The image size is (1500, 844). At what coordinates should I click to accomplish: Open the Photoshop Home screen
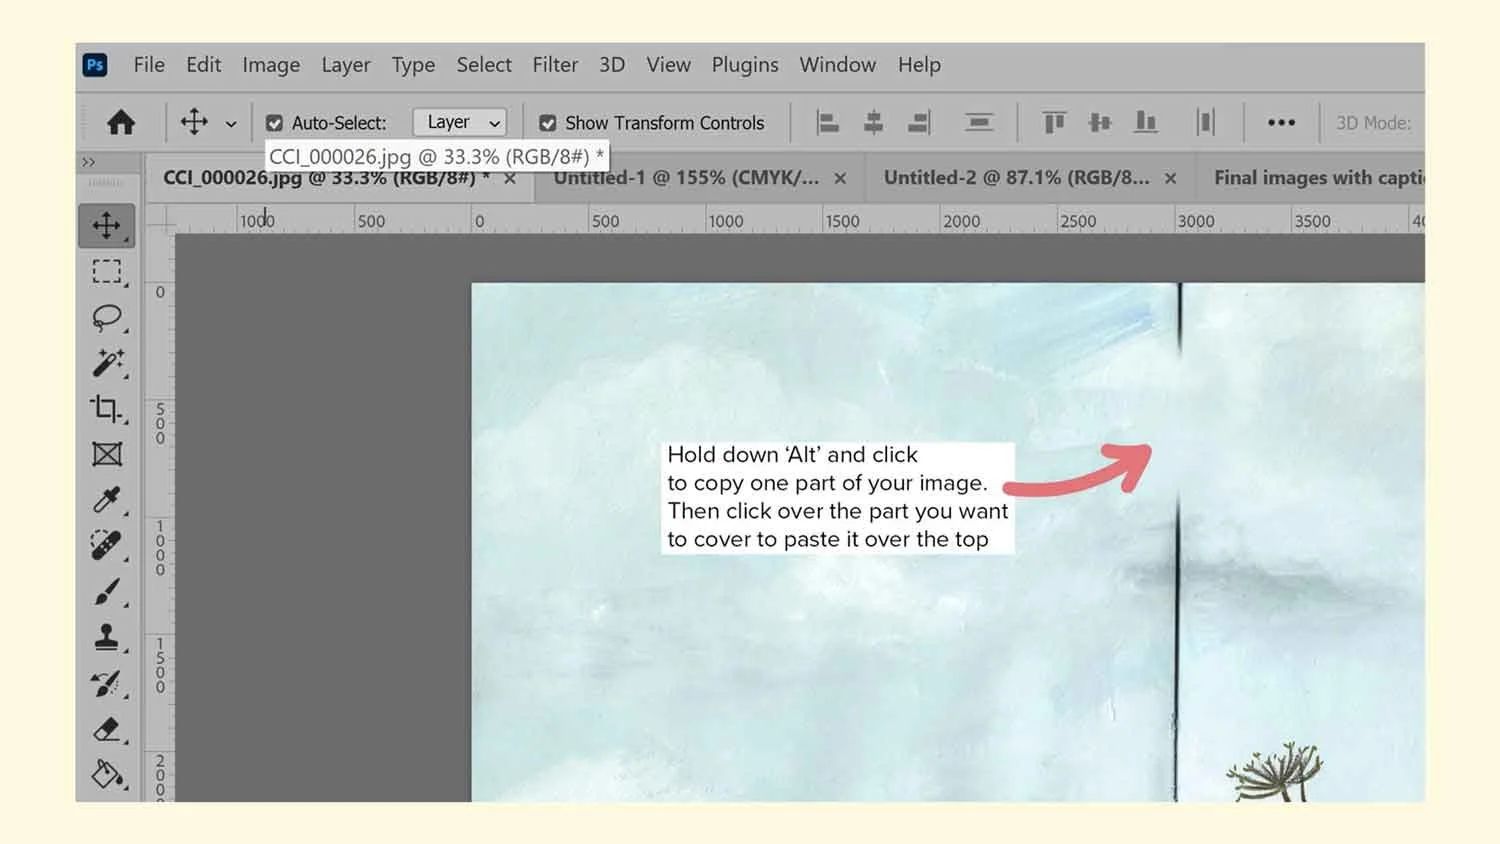(x=121, y=121)
